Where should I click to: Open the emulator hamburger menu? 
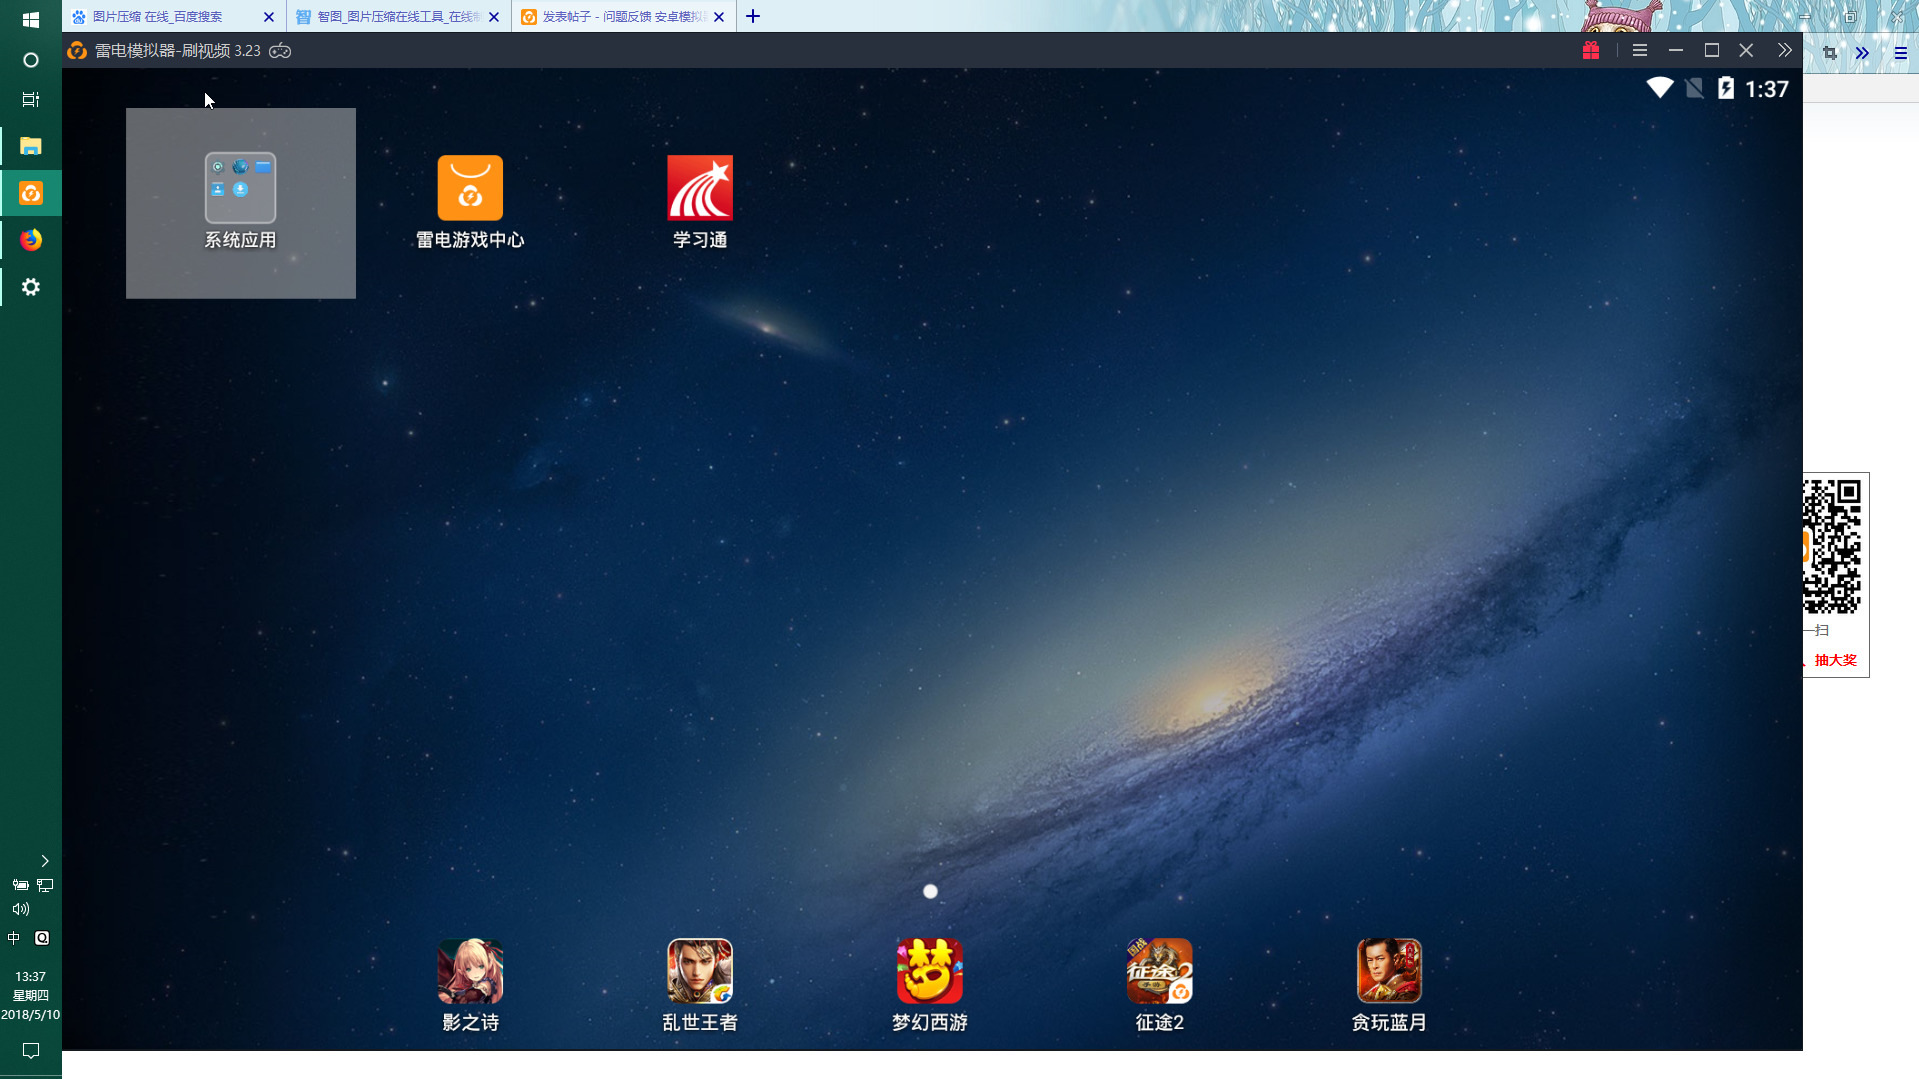click(x=1640, y=51)
